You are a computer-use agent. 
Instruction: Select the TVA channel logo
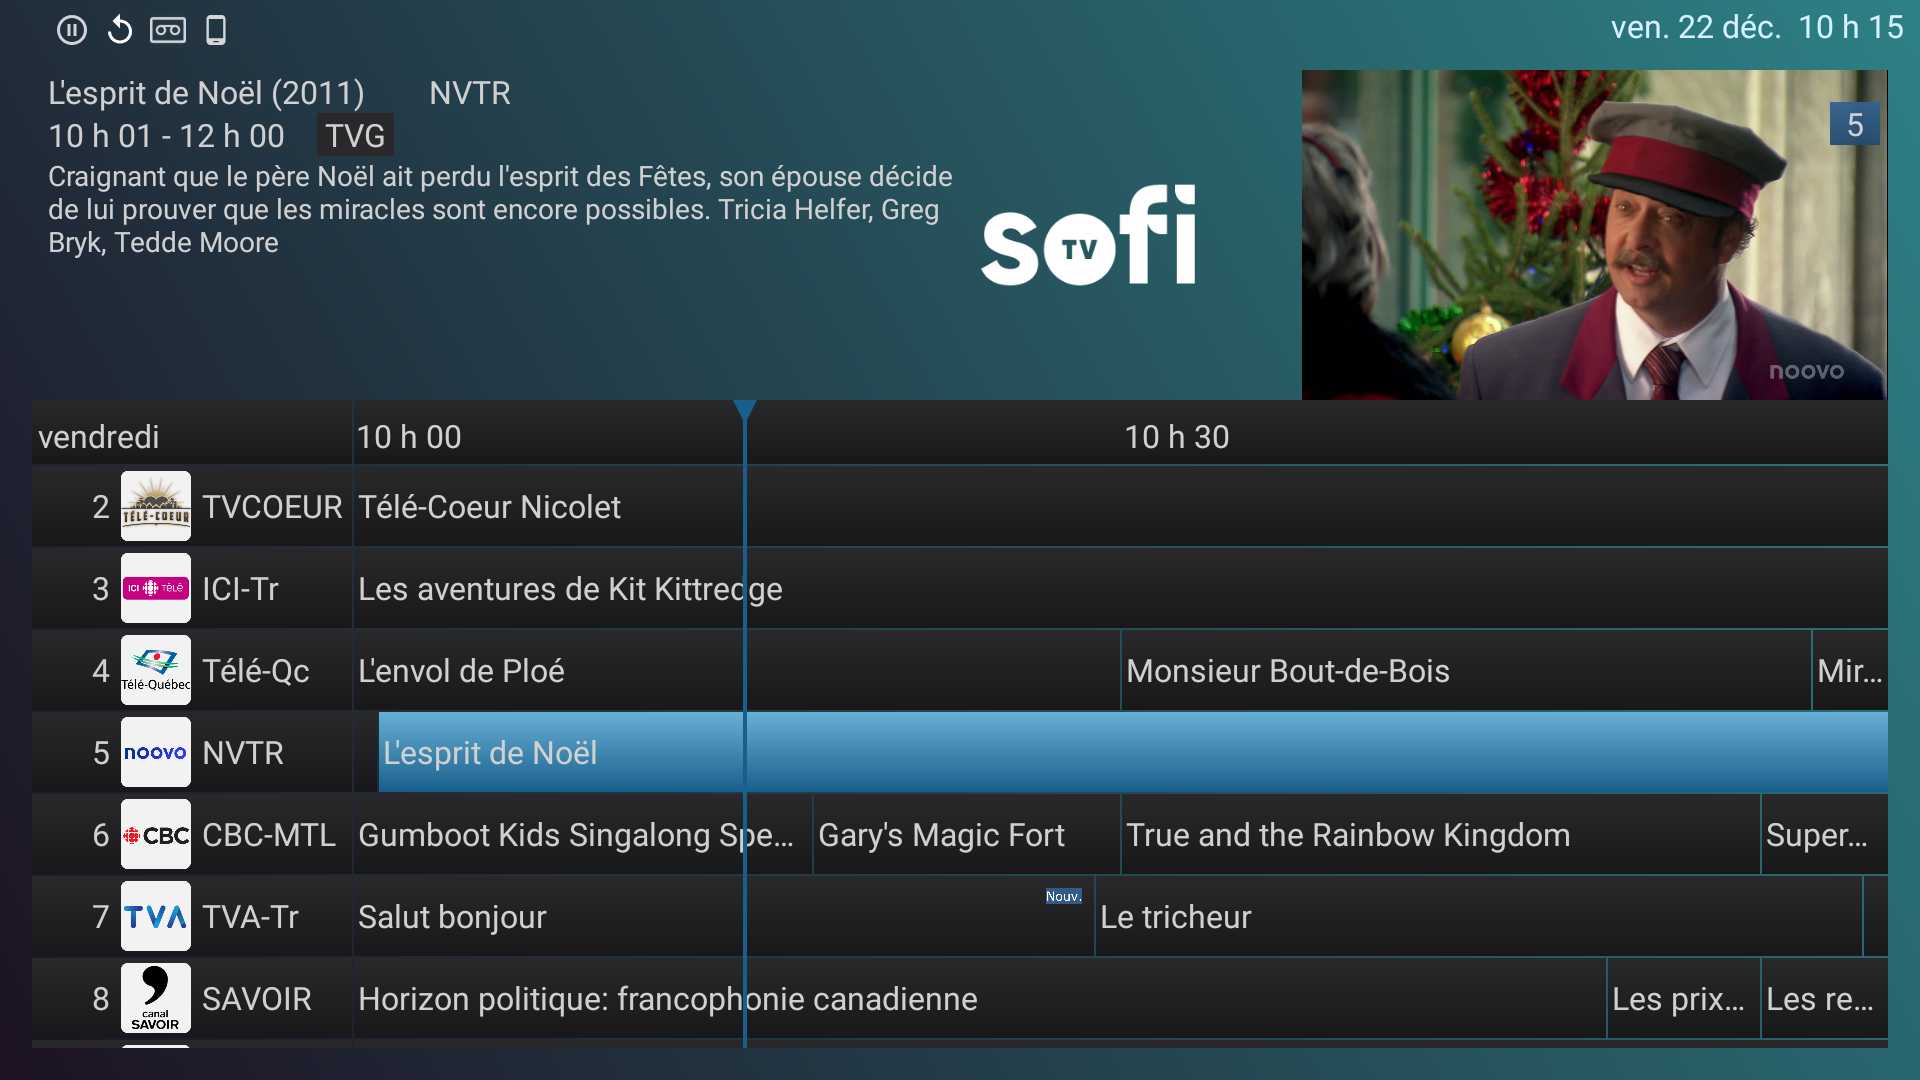click(155, 916)
